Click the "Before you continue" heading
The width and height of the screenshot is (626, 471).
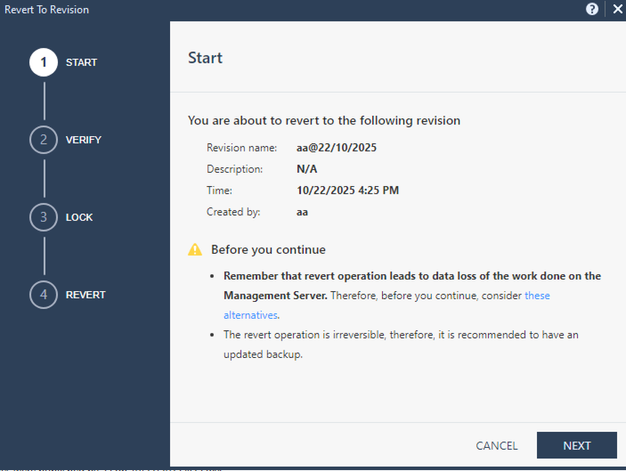[268, 250]
